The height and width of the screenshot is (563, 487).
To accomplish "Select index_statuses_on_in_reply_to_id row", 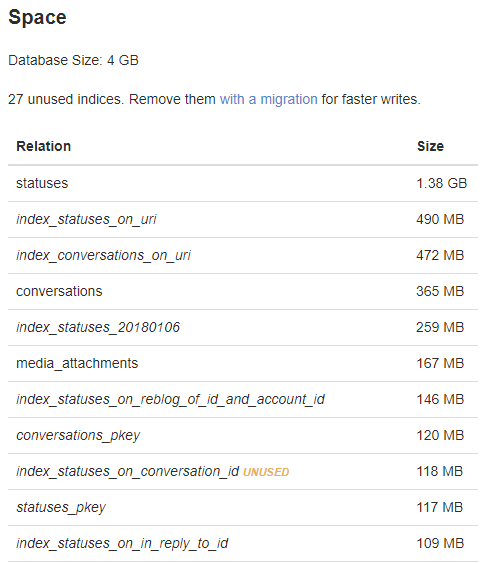I will (x=243, y=543).
